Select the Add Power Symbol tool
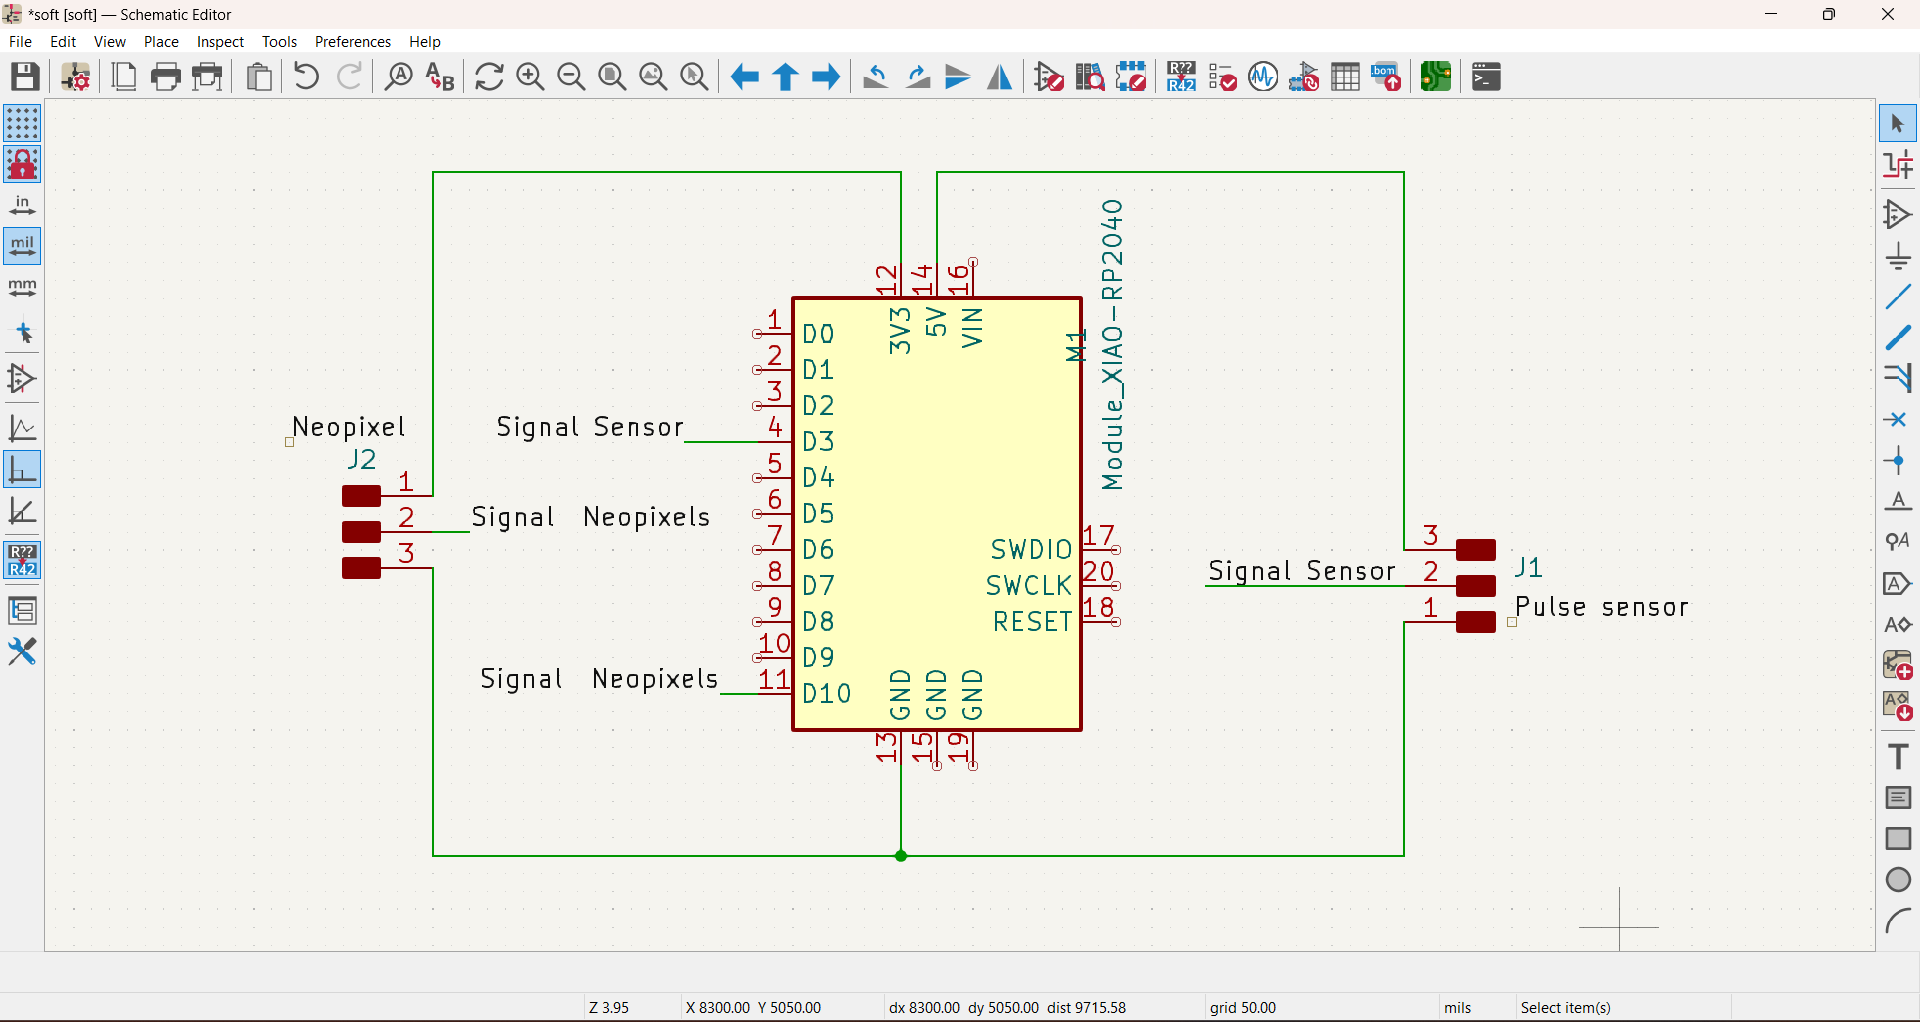1920x1022 pixels. (1898, 257)
